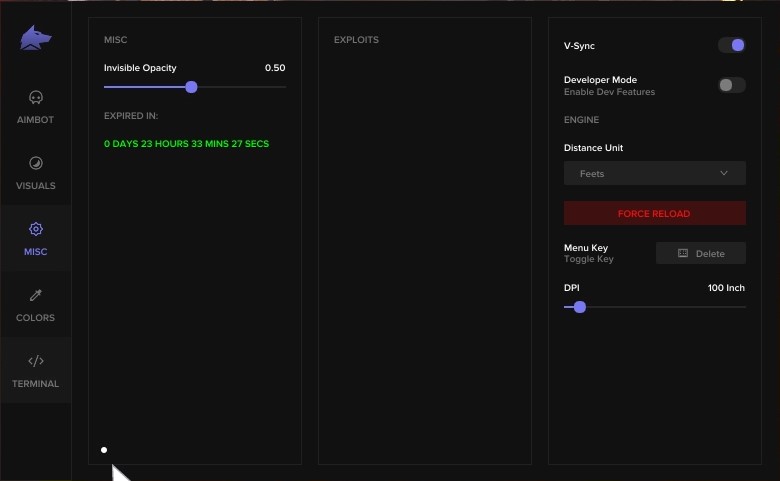Click the keyboard icon on Menu Key button
The height and width of the screenshot is (481, 780).
coord(683,254)
